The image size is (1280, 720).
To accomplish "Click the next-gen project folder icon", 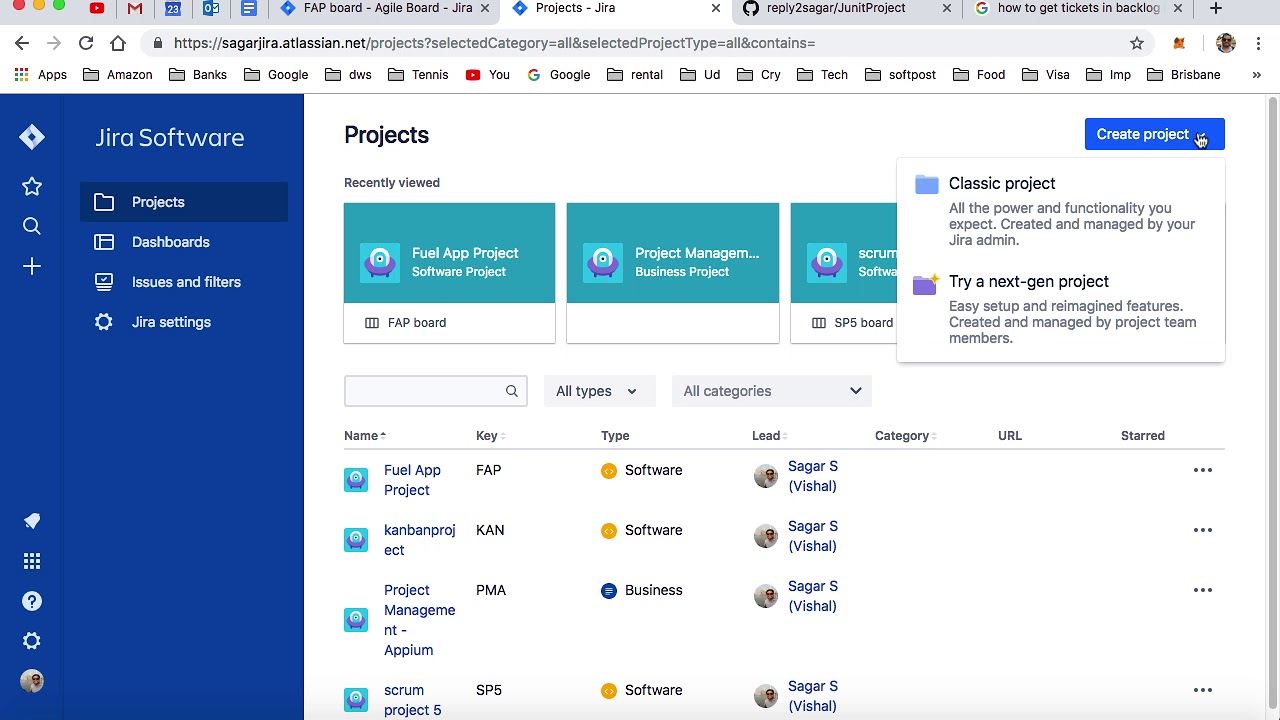I will pyautogui.click(x=926, y=284).
